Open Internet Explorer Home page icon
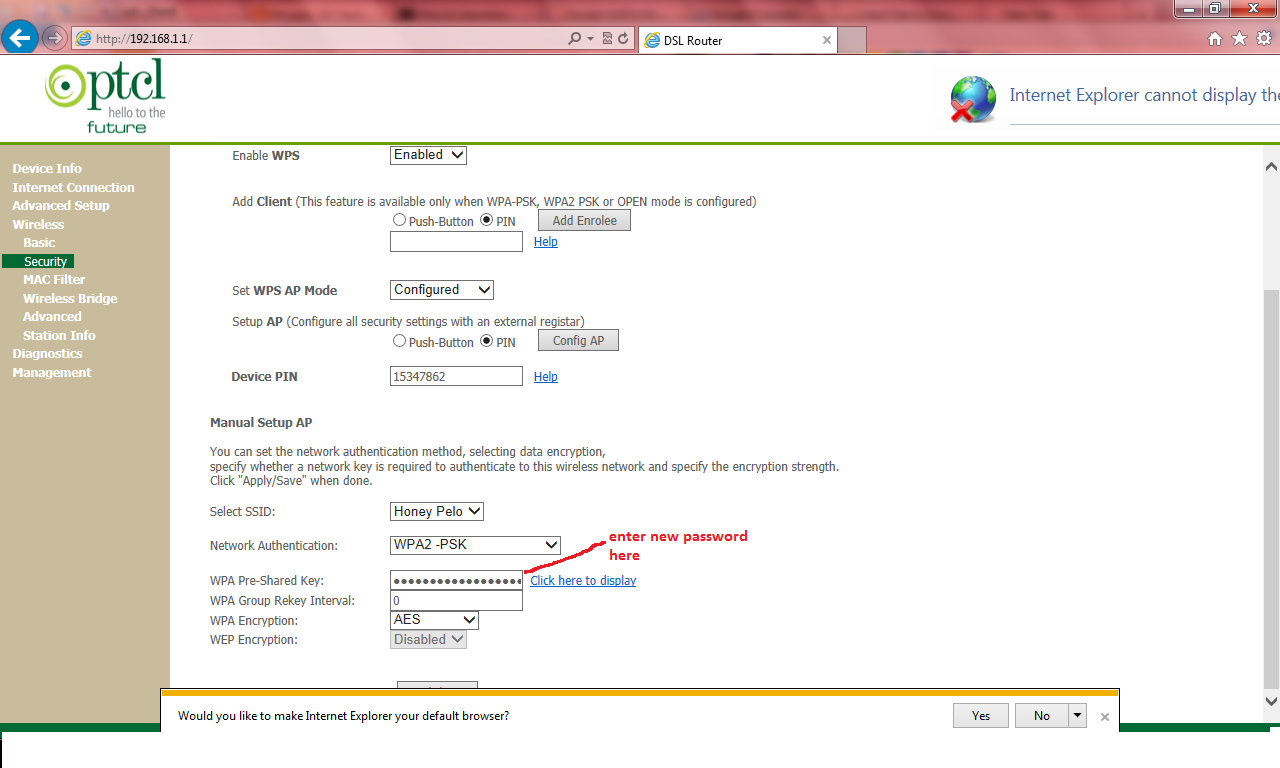This screenshot has height=768, width=1280. pos(1214,37)
